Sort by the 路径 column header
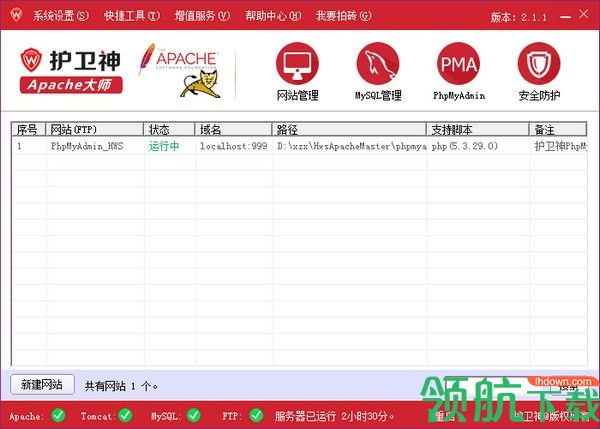Screen dimensions: 600x429 click(349, 129)
